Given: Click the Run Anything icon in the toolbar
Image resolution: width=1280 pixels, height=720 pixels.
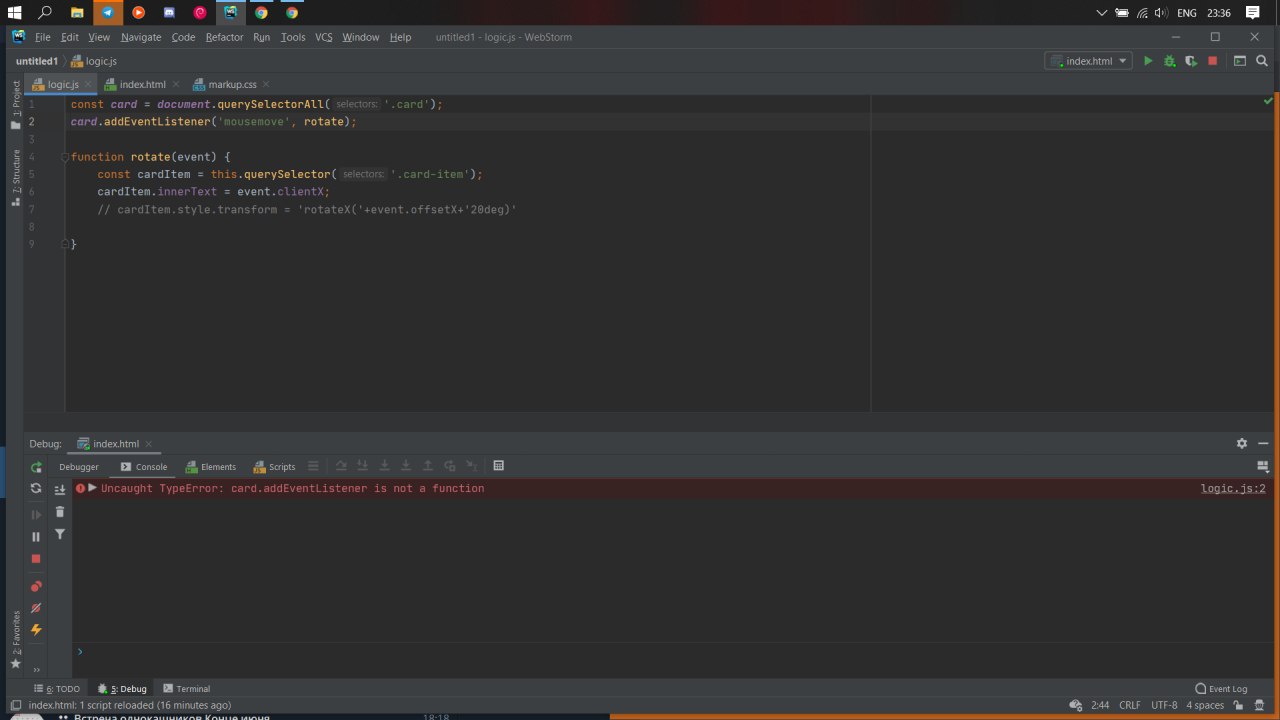Looking at the screenshot, I should [1240, 61].
